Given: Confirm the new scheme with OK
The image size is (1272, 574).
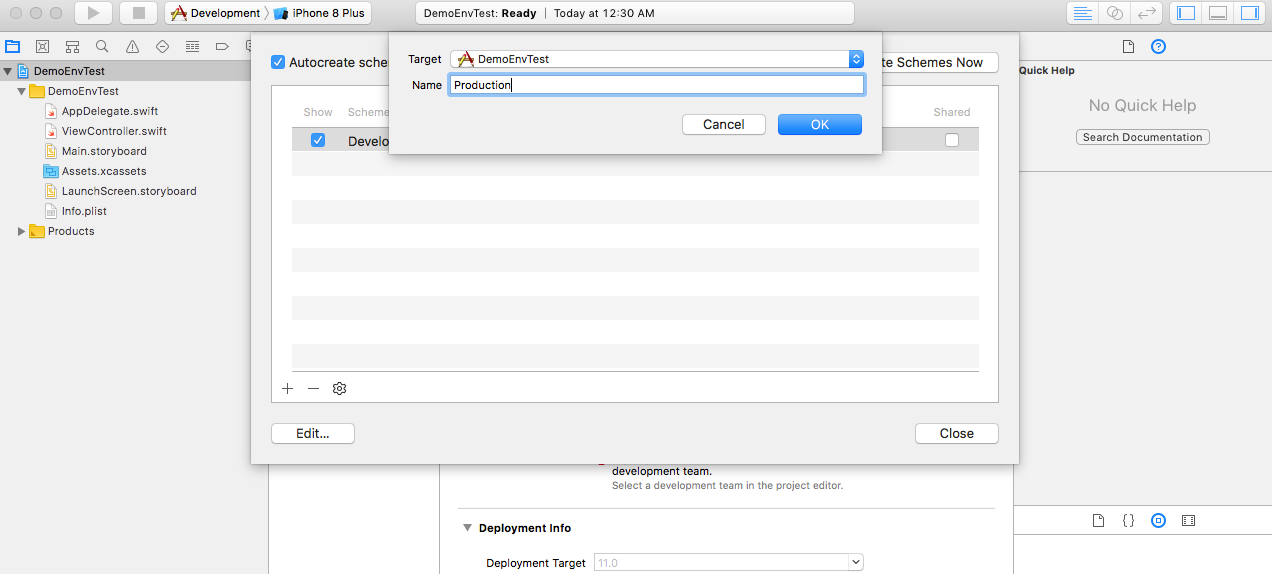Looking at the screenshot, I should click(820, 124).
